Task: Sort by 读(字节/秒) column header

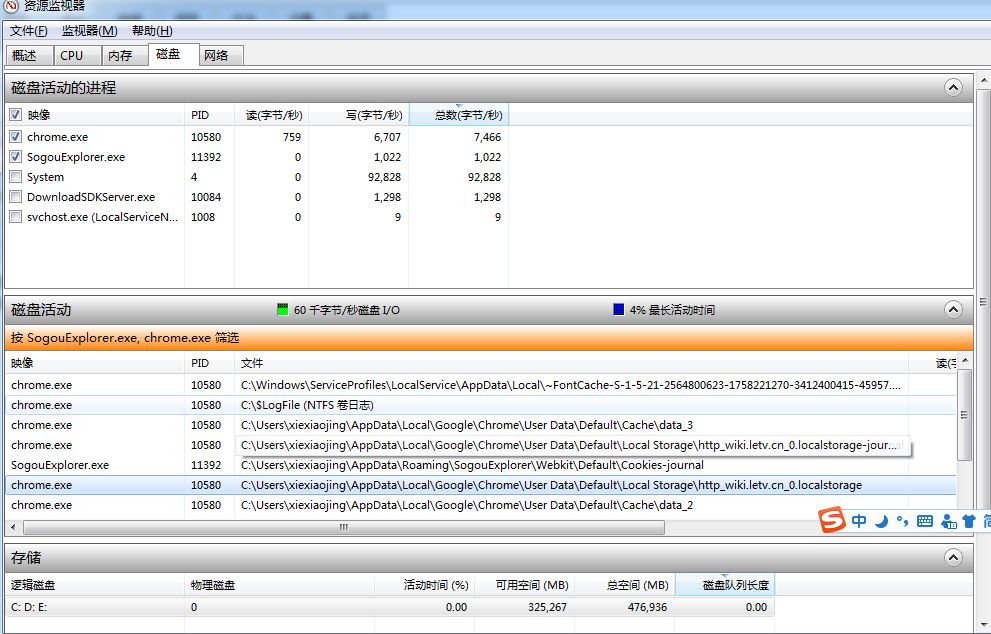Action: click(x=272, y=115)
